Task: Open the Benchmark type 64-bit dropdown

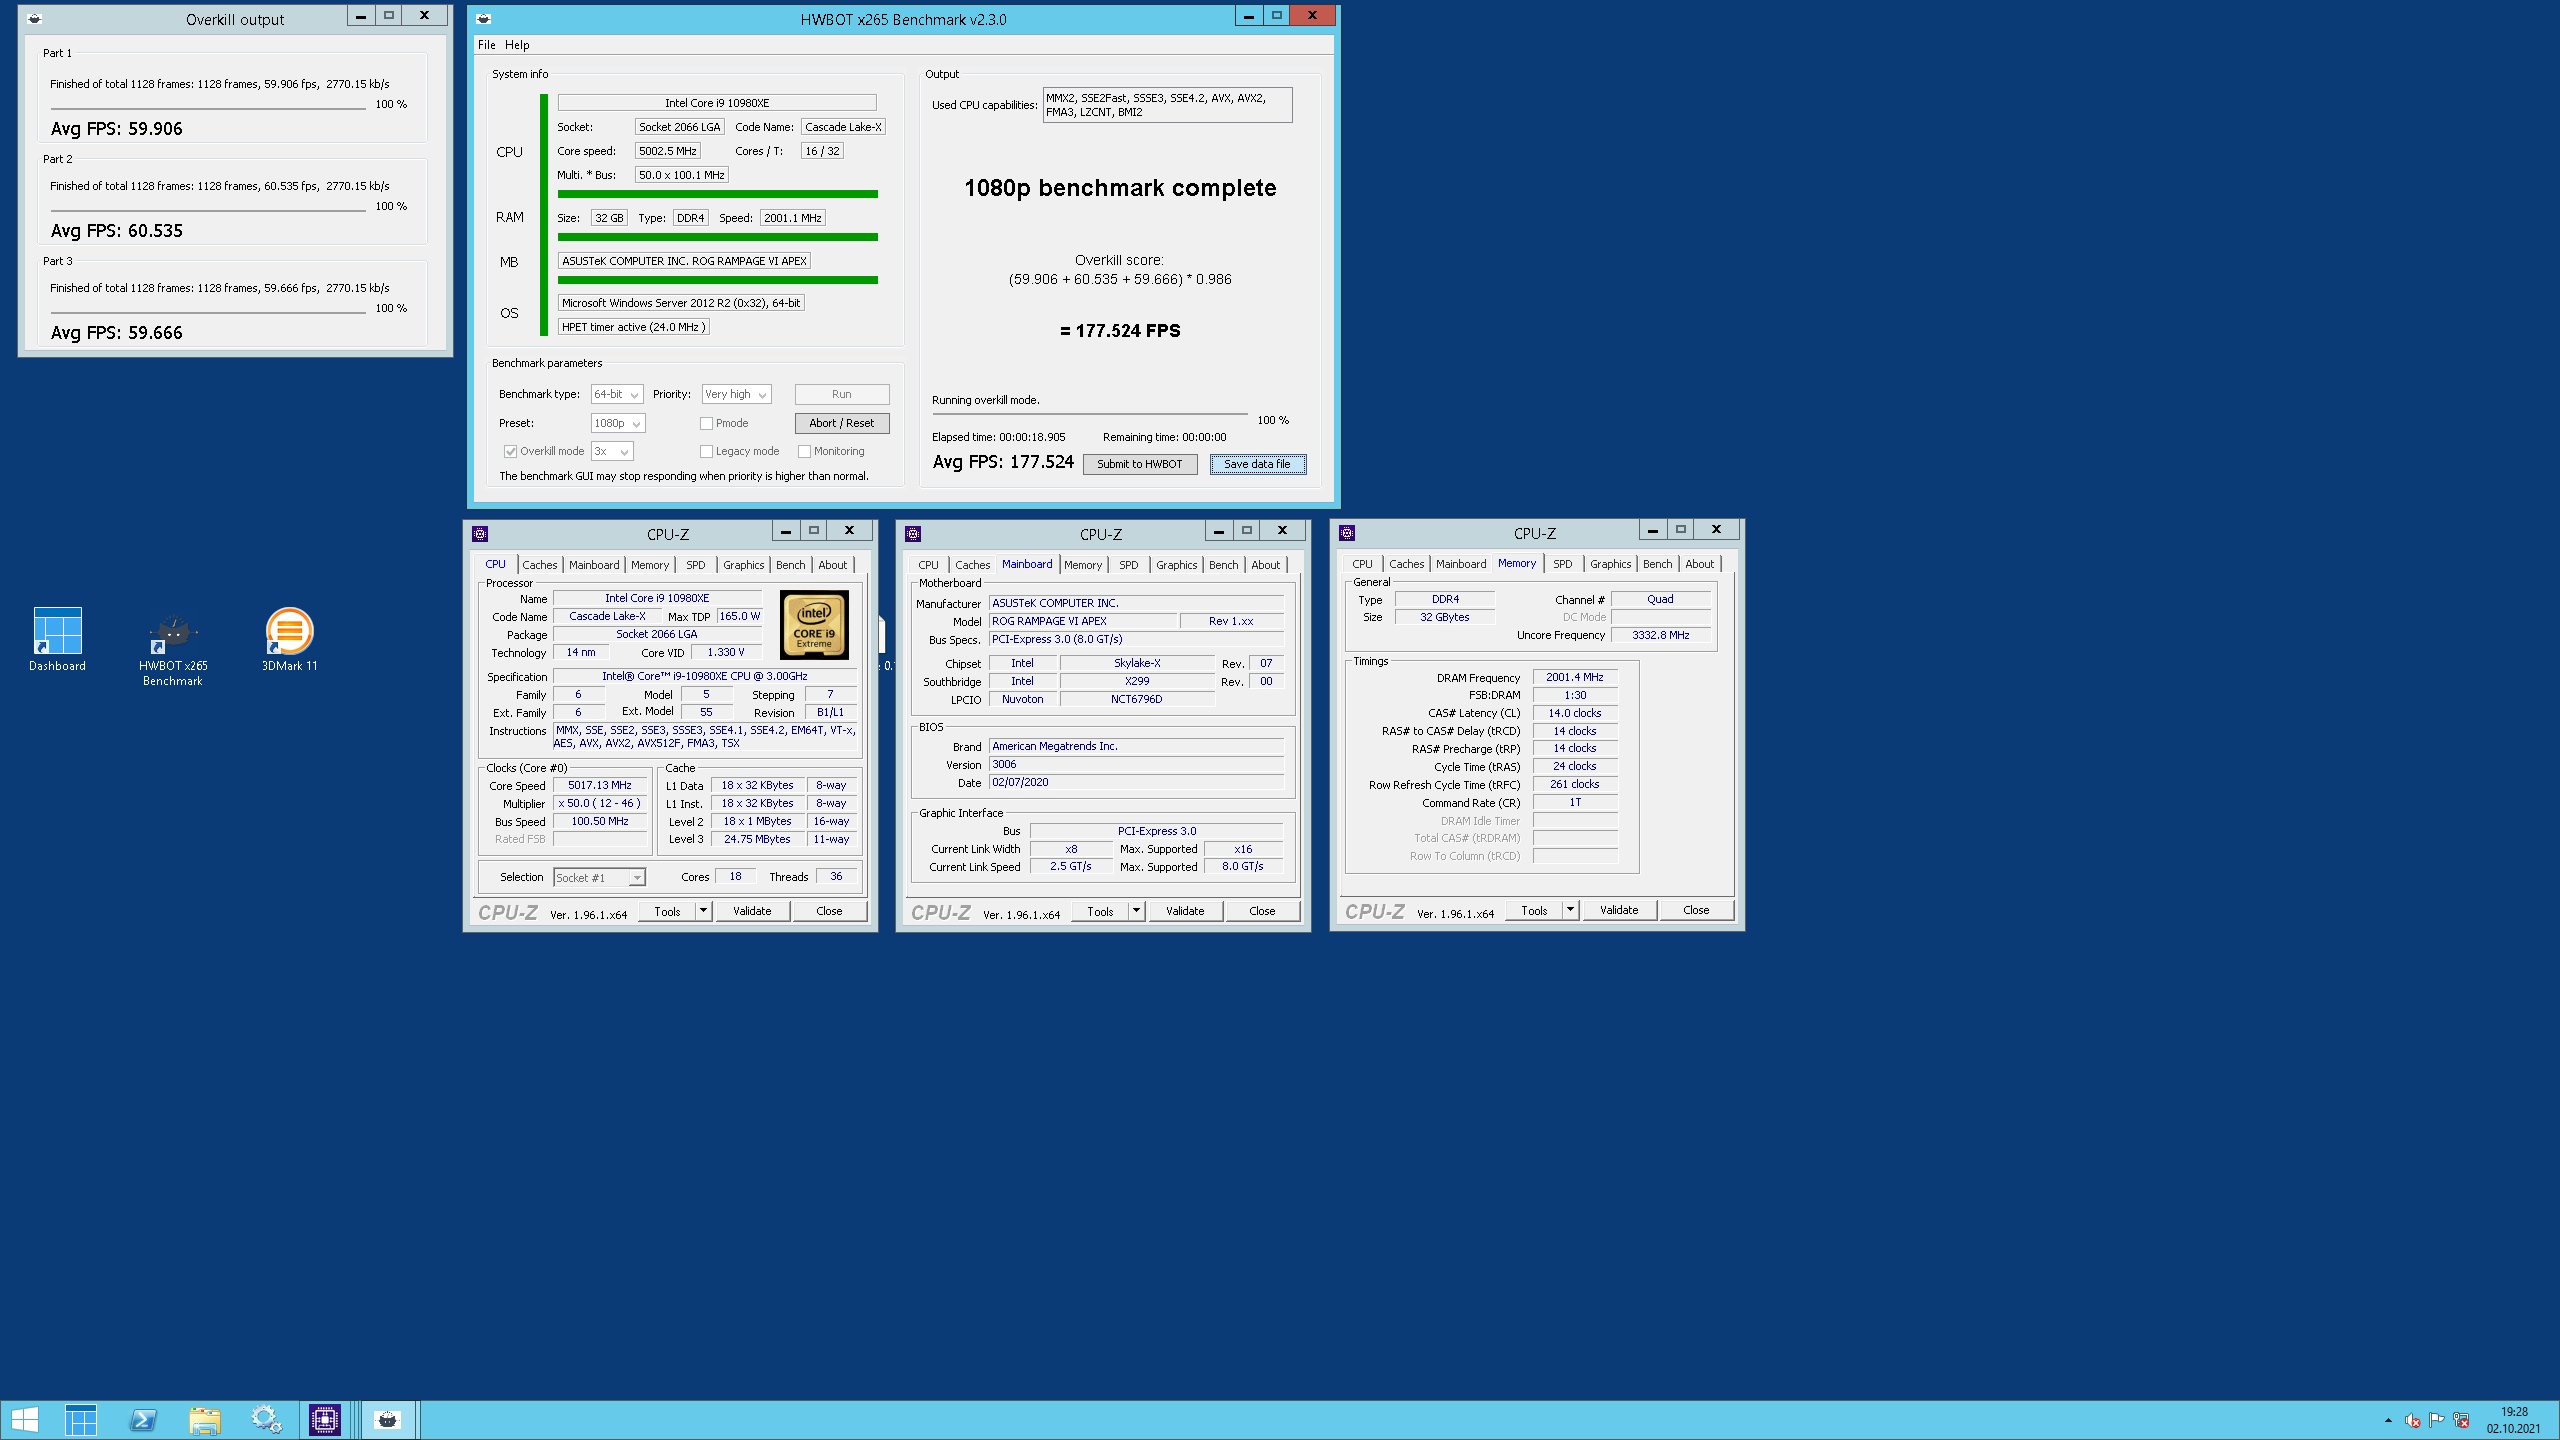Action: point(616,394)
